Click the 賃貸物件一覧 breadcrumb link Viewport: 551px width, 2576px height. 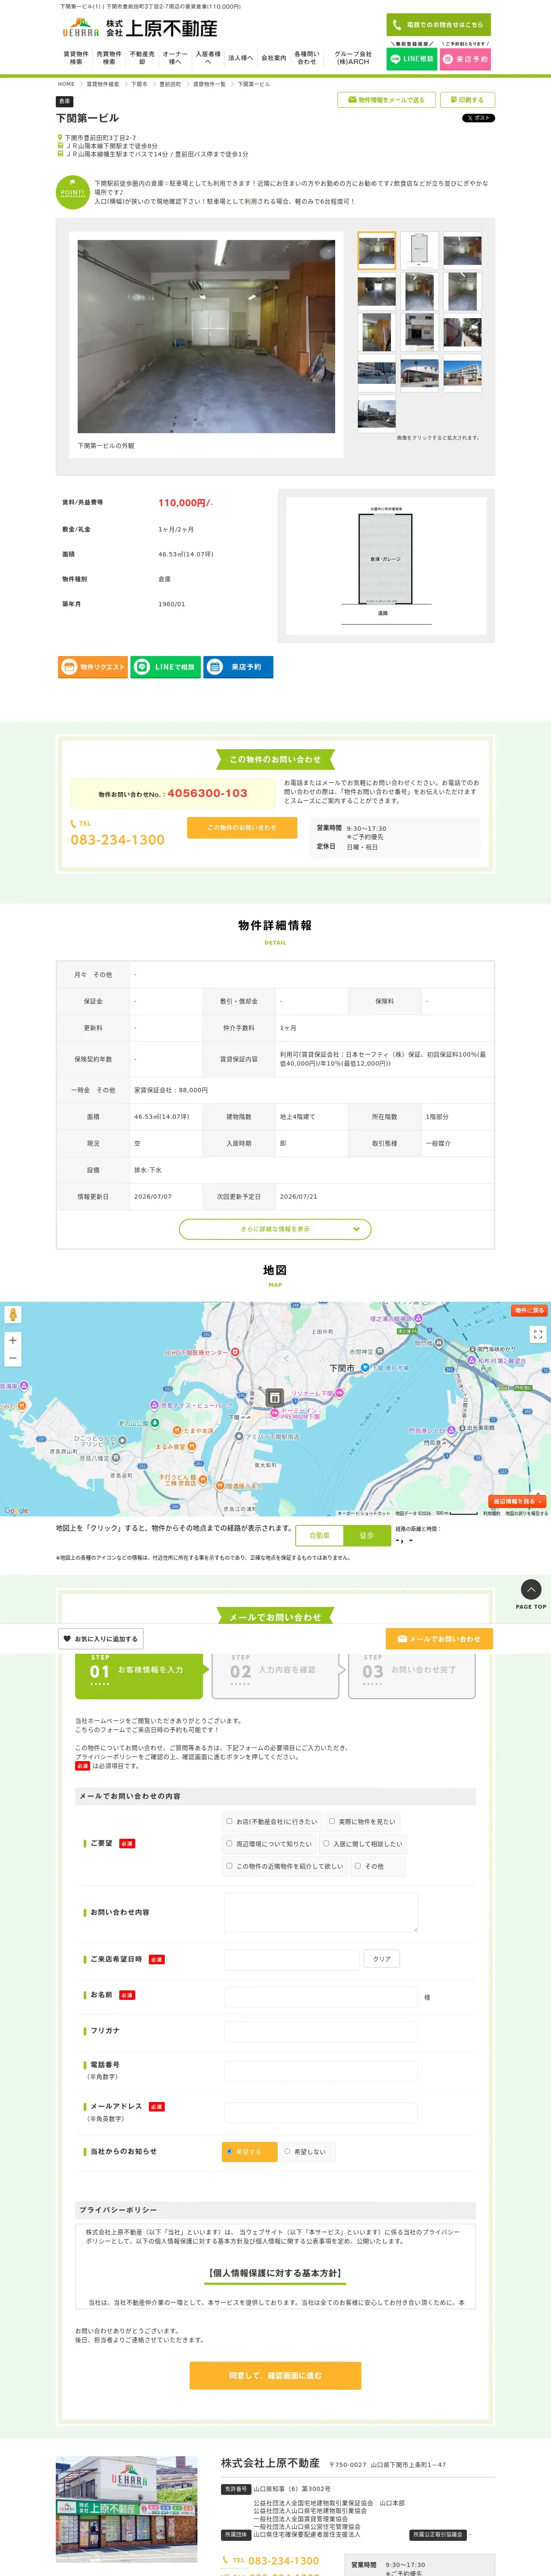pyautogui.click(x=209, y=84)
